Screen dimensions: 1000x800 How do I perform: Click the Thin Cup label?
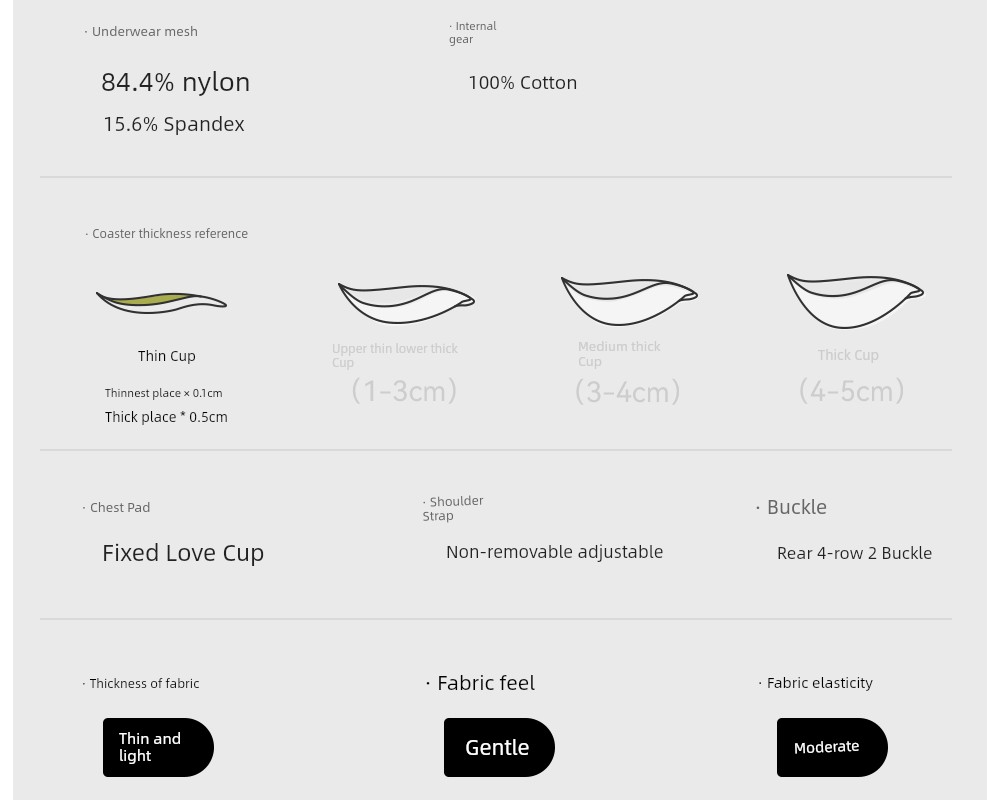(x=166, y=356)
